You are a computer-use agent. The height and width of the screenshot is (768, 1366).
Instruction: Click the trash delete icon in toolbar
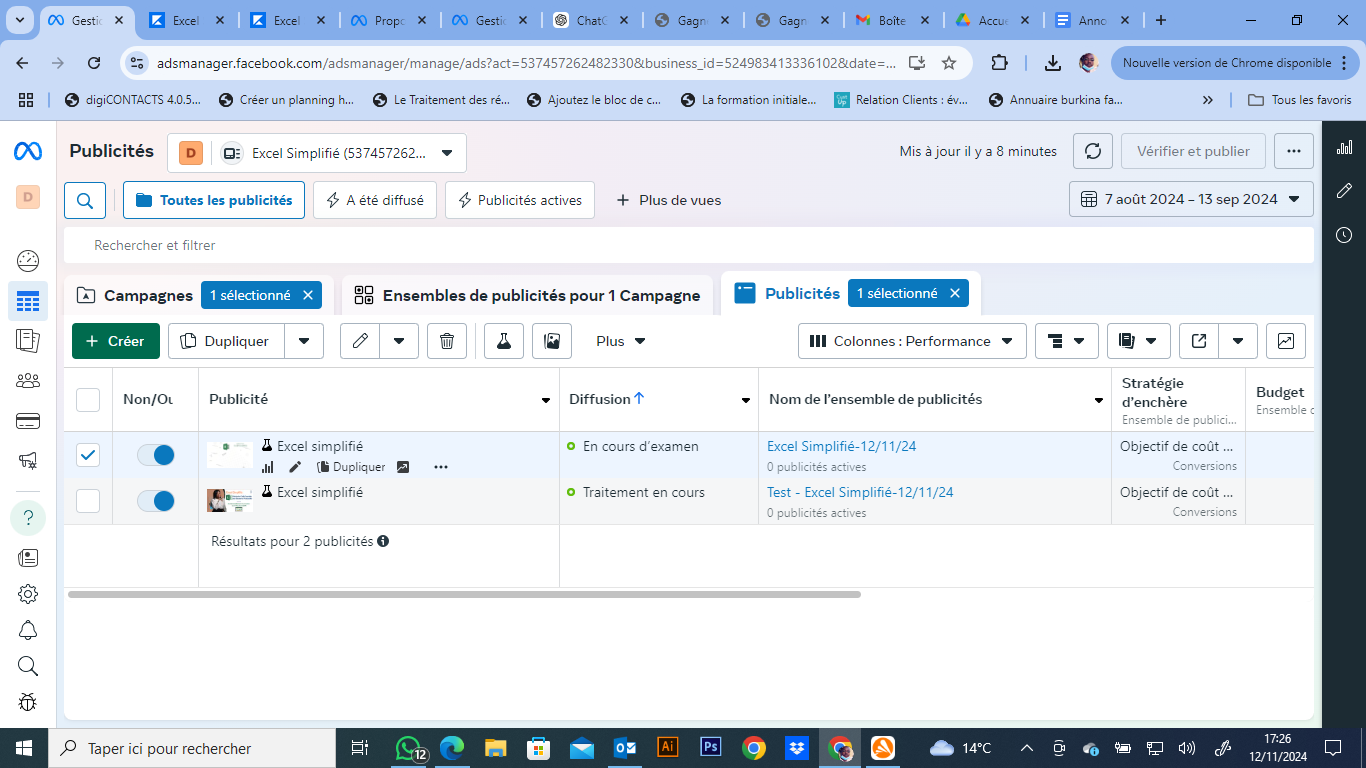pyautogui.click(x=447, y=341)
